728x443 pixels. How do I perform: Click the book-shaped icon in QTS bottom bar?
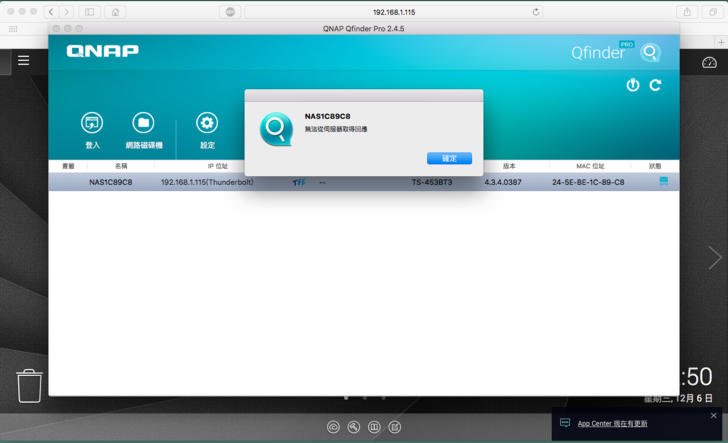[x=374, y=427]
